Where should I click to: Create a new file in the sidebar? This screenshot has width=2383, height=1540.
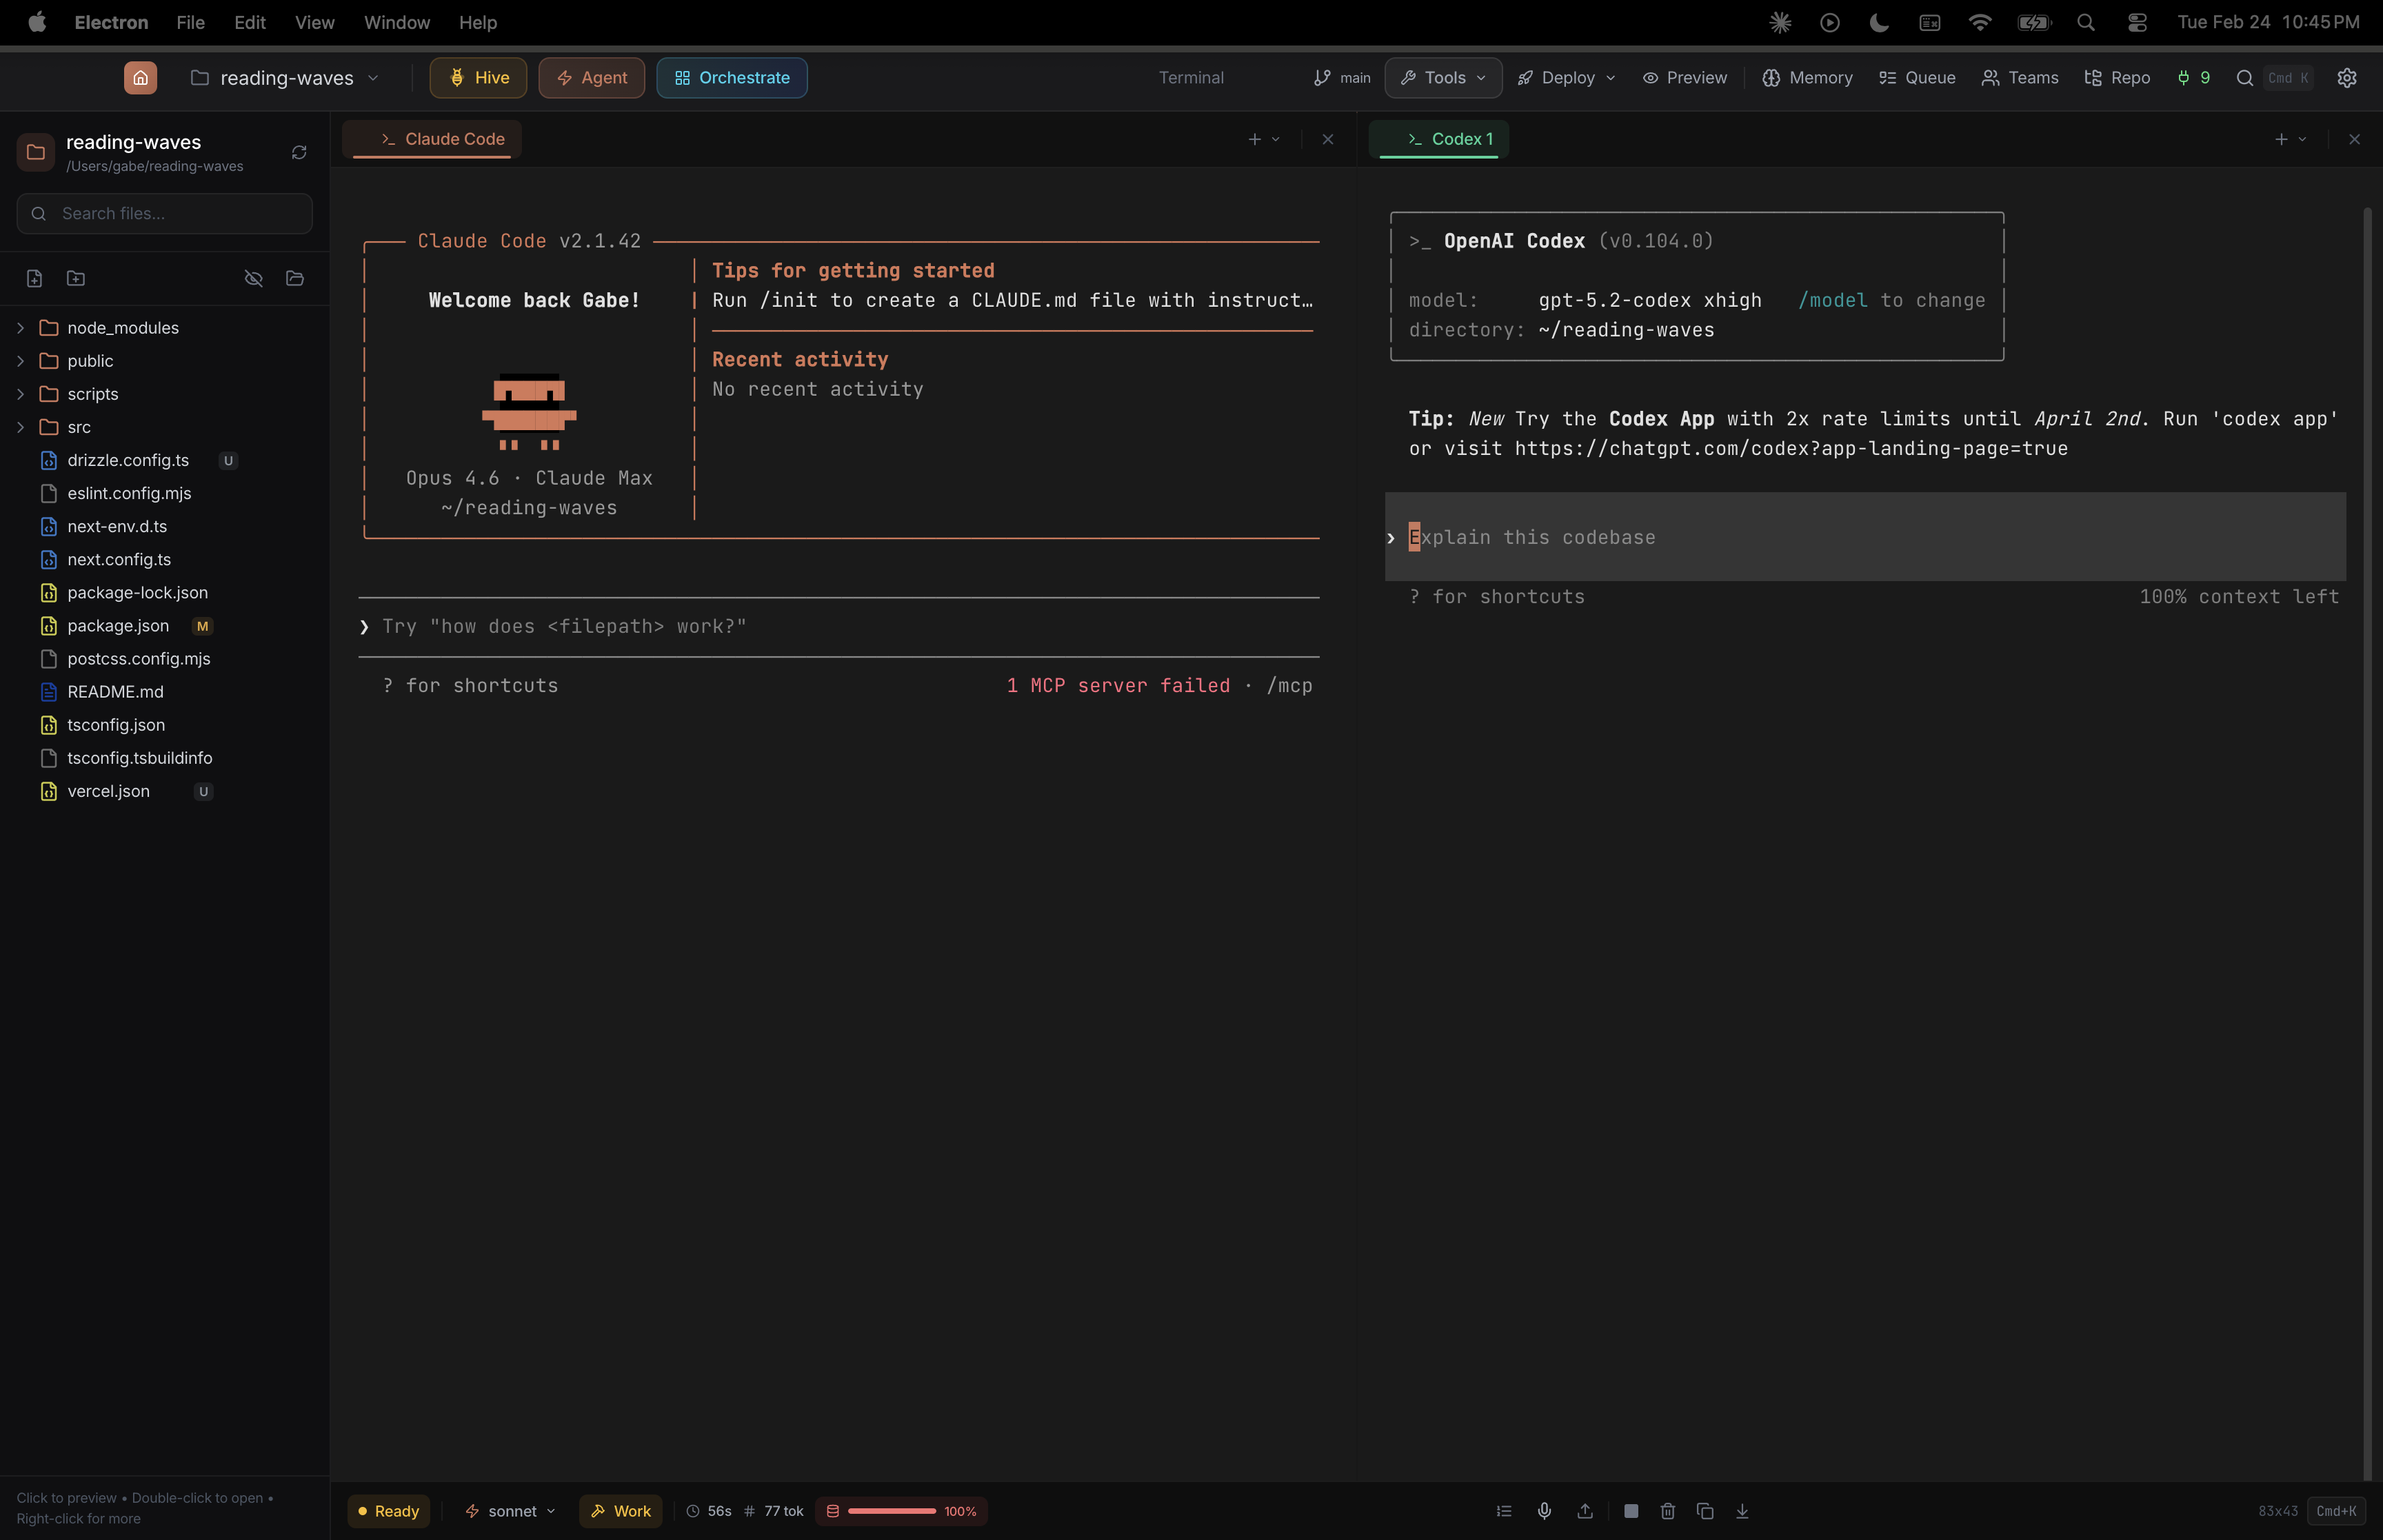pos(35,278)
